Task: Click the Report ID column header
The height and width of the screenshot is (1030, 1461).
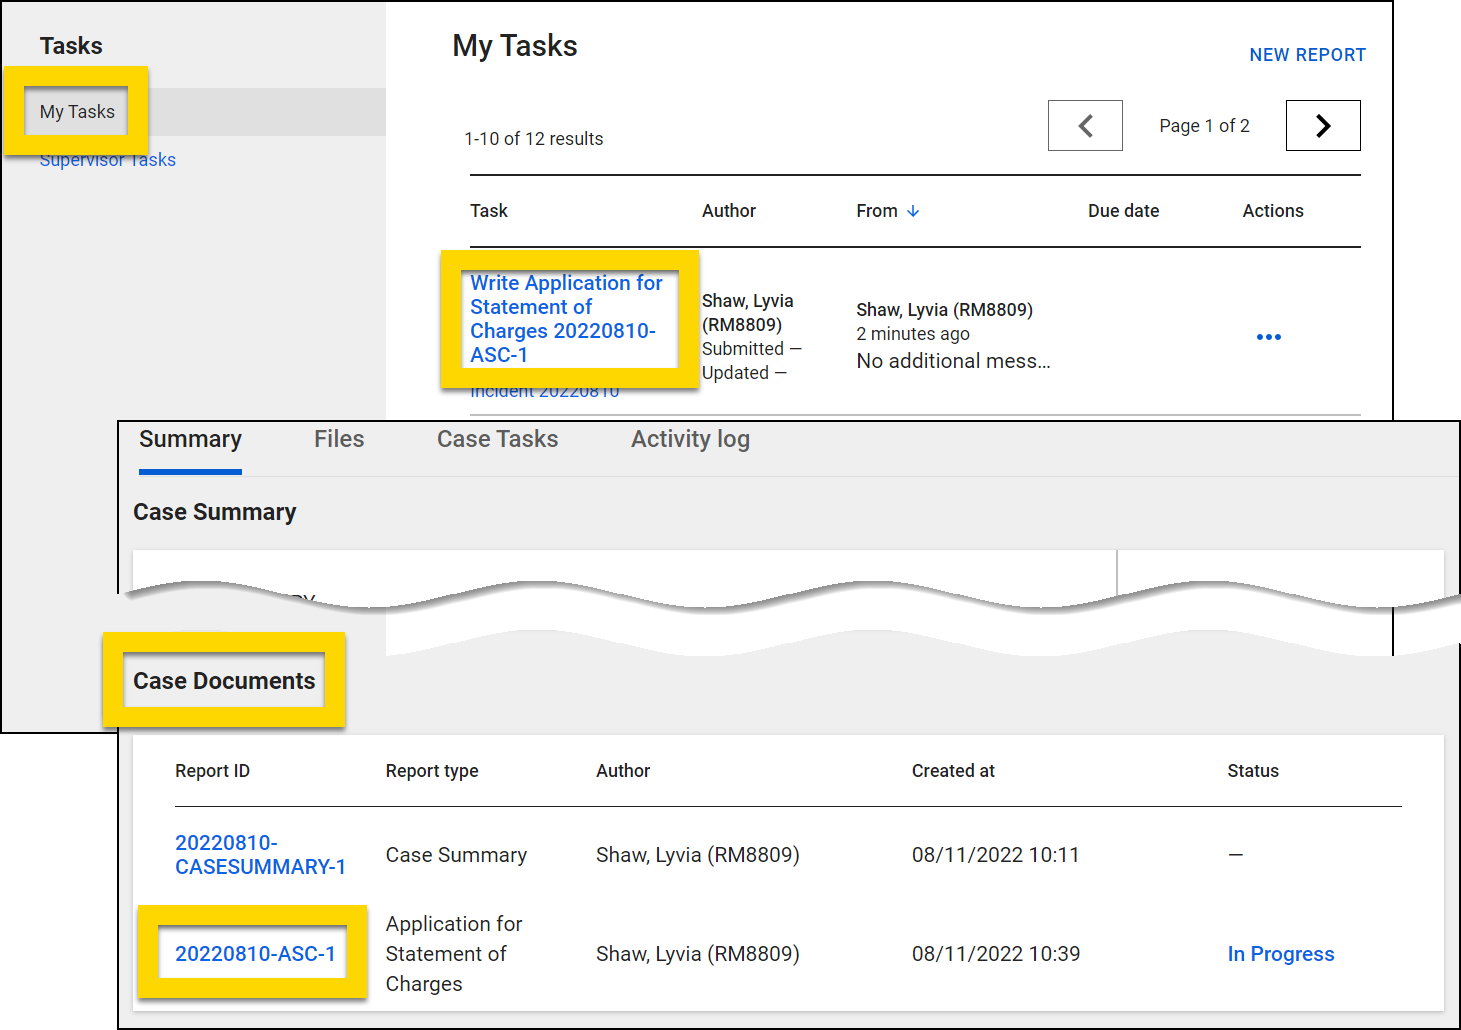Action: click(212, 770)
